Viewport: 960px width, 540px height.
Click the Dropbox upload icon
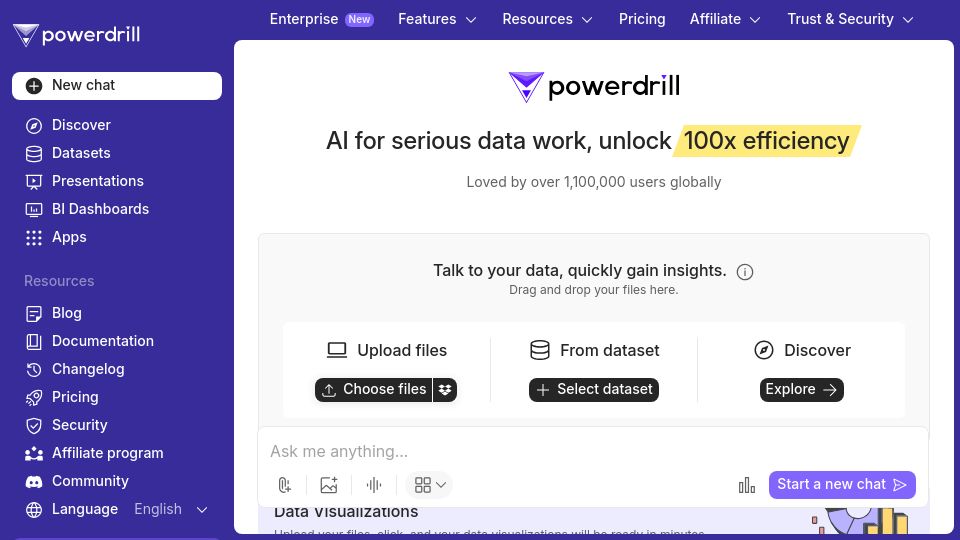(445, 390)
